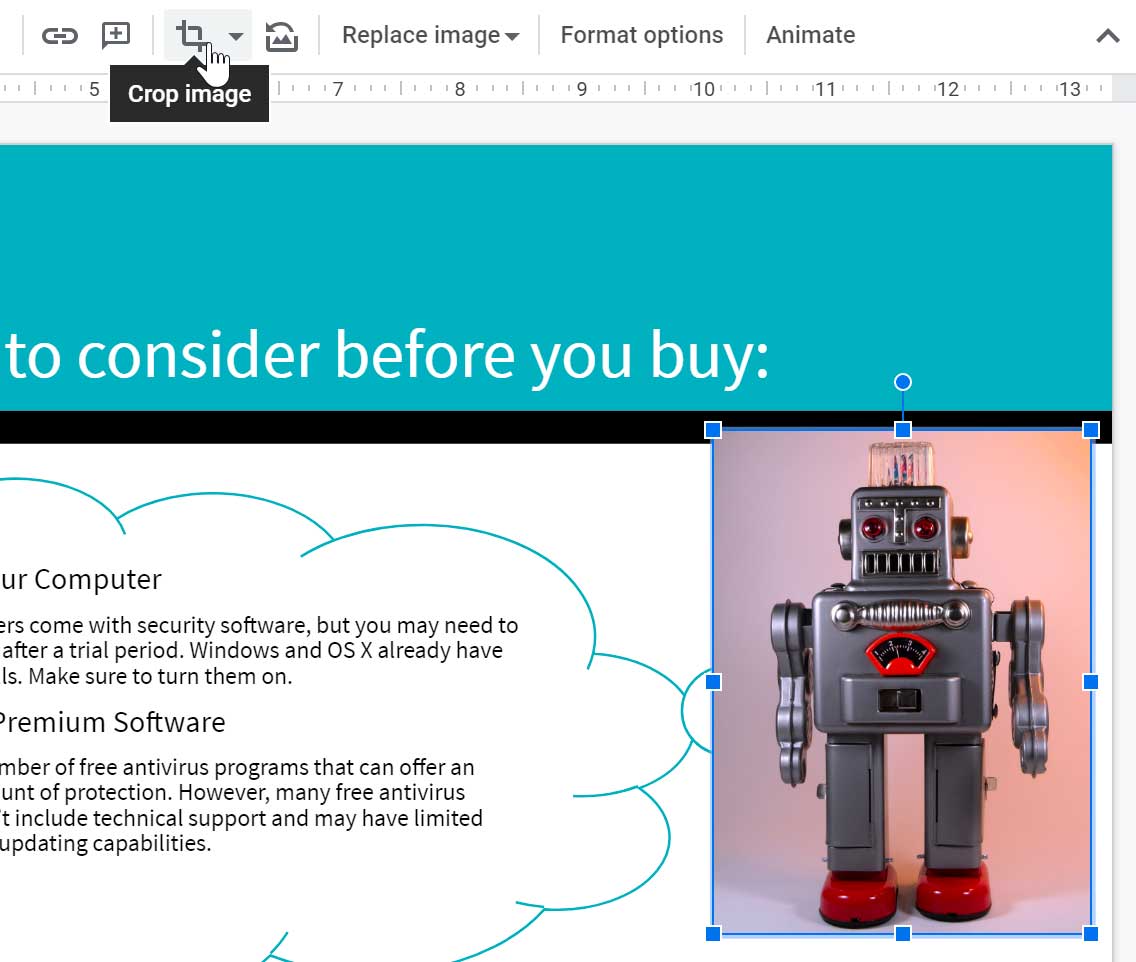Click the Reset image icon
Screen dimensions: 1136x962
[281, 36]
